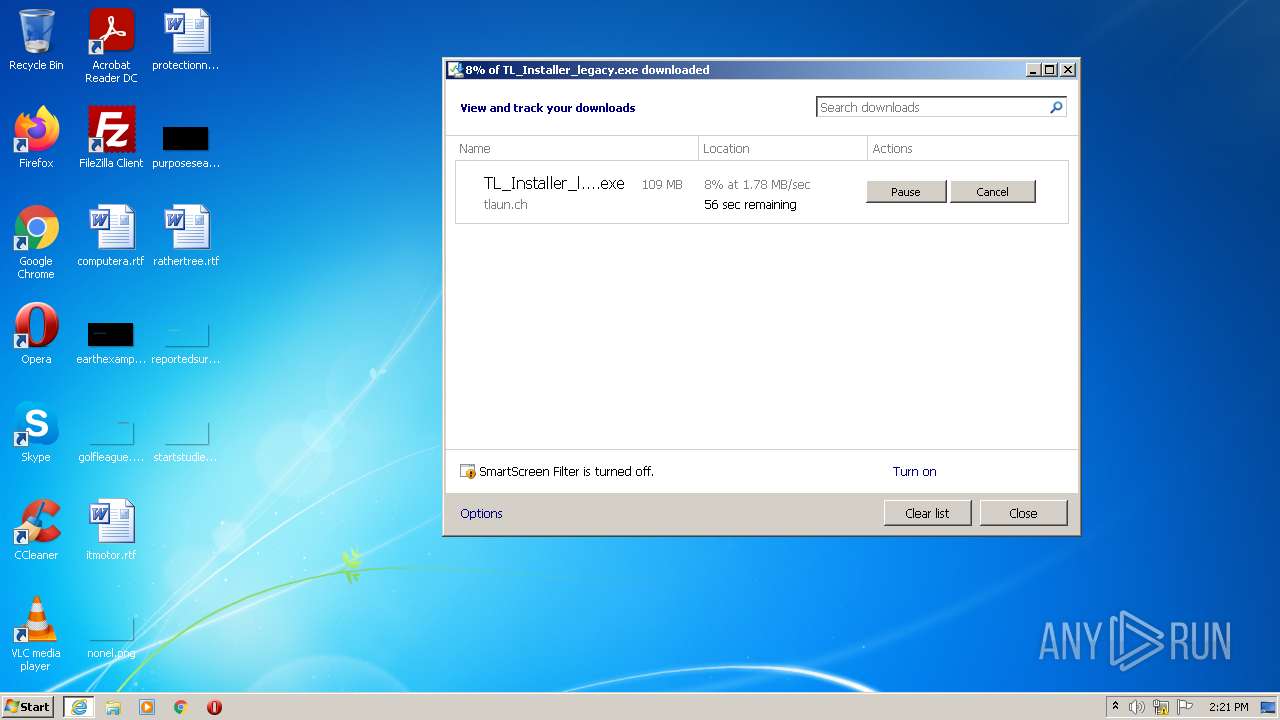The image size is (1280, 720).
Task: Open rathertree.rtf document
Action: pos(186,236)
